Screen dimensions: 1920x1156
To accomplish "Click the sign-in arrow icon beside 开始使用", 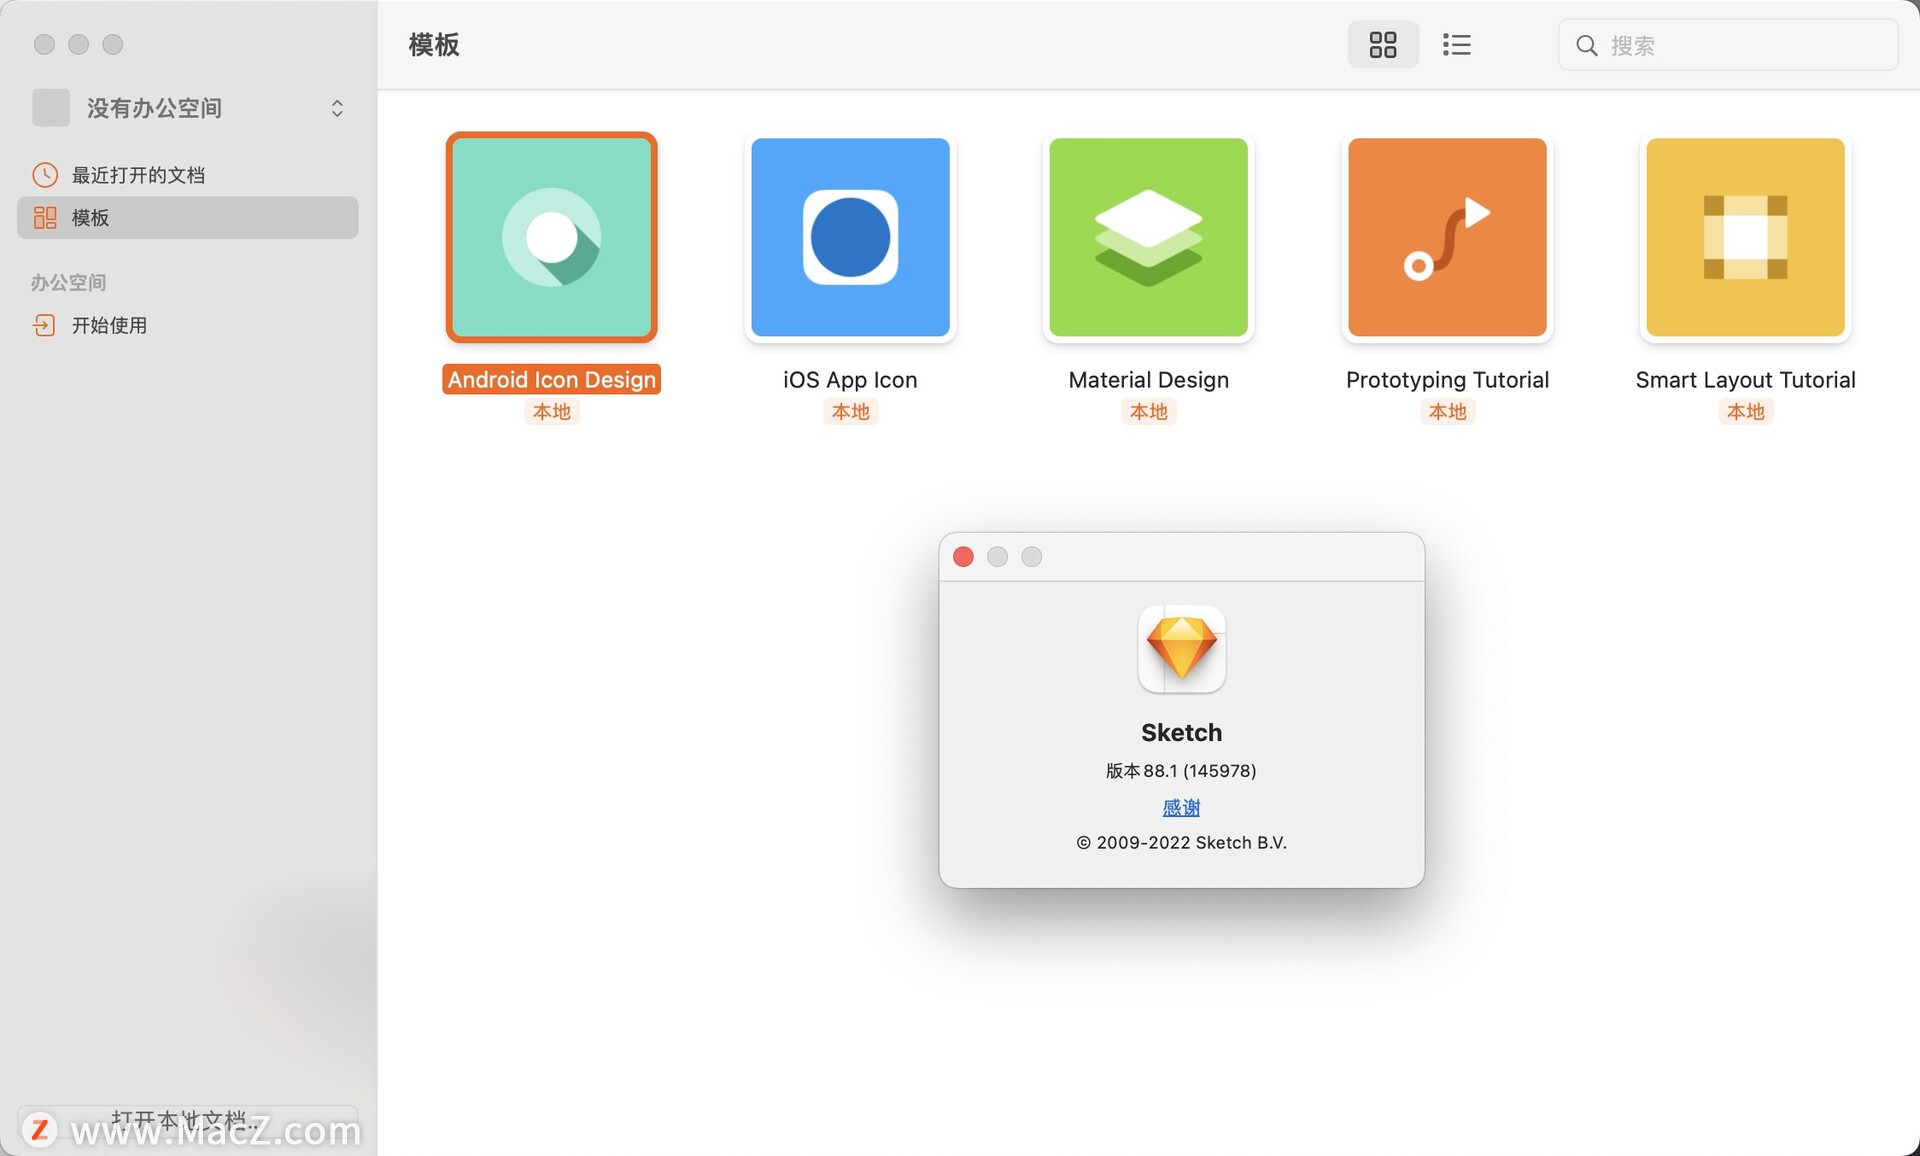I will [45, 325].
